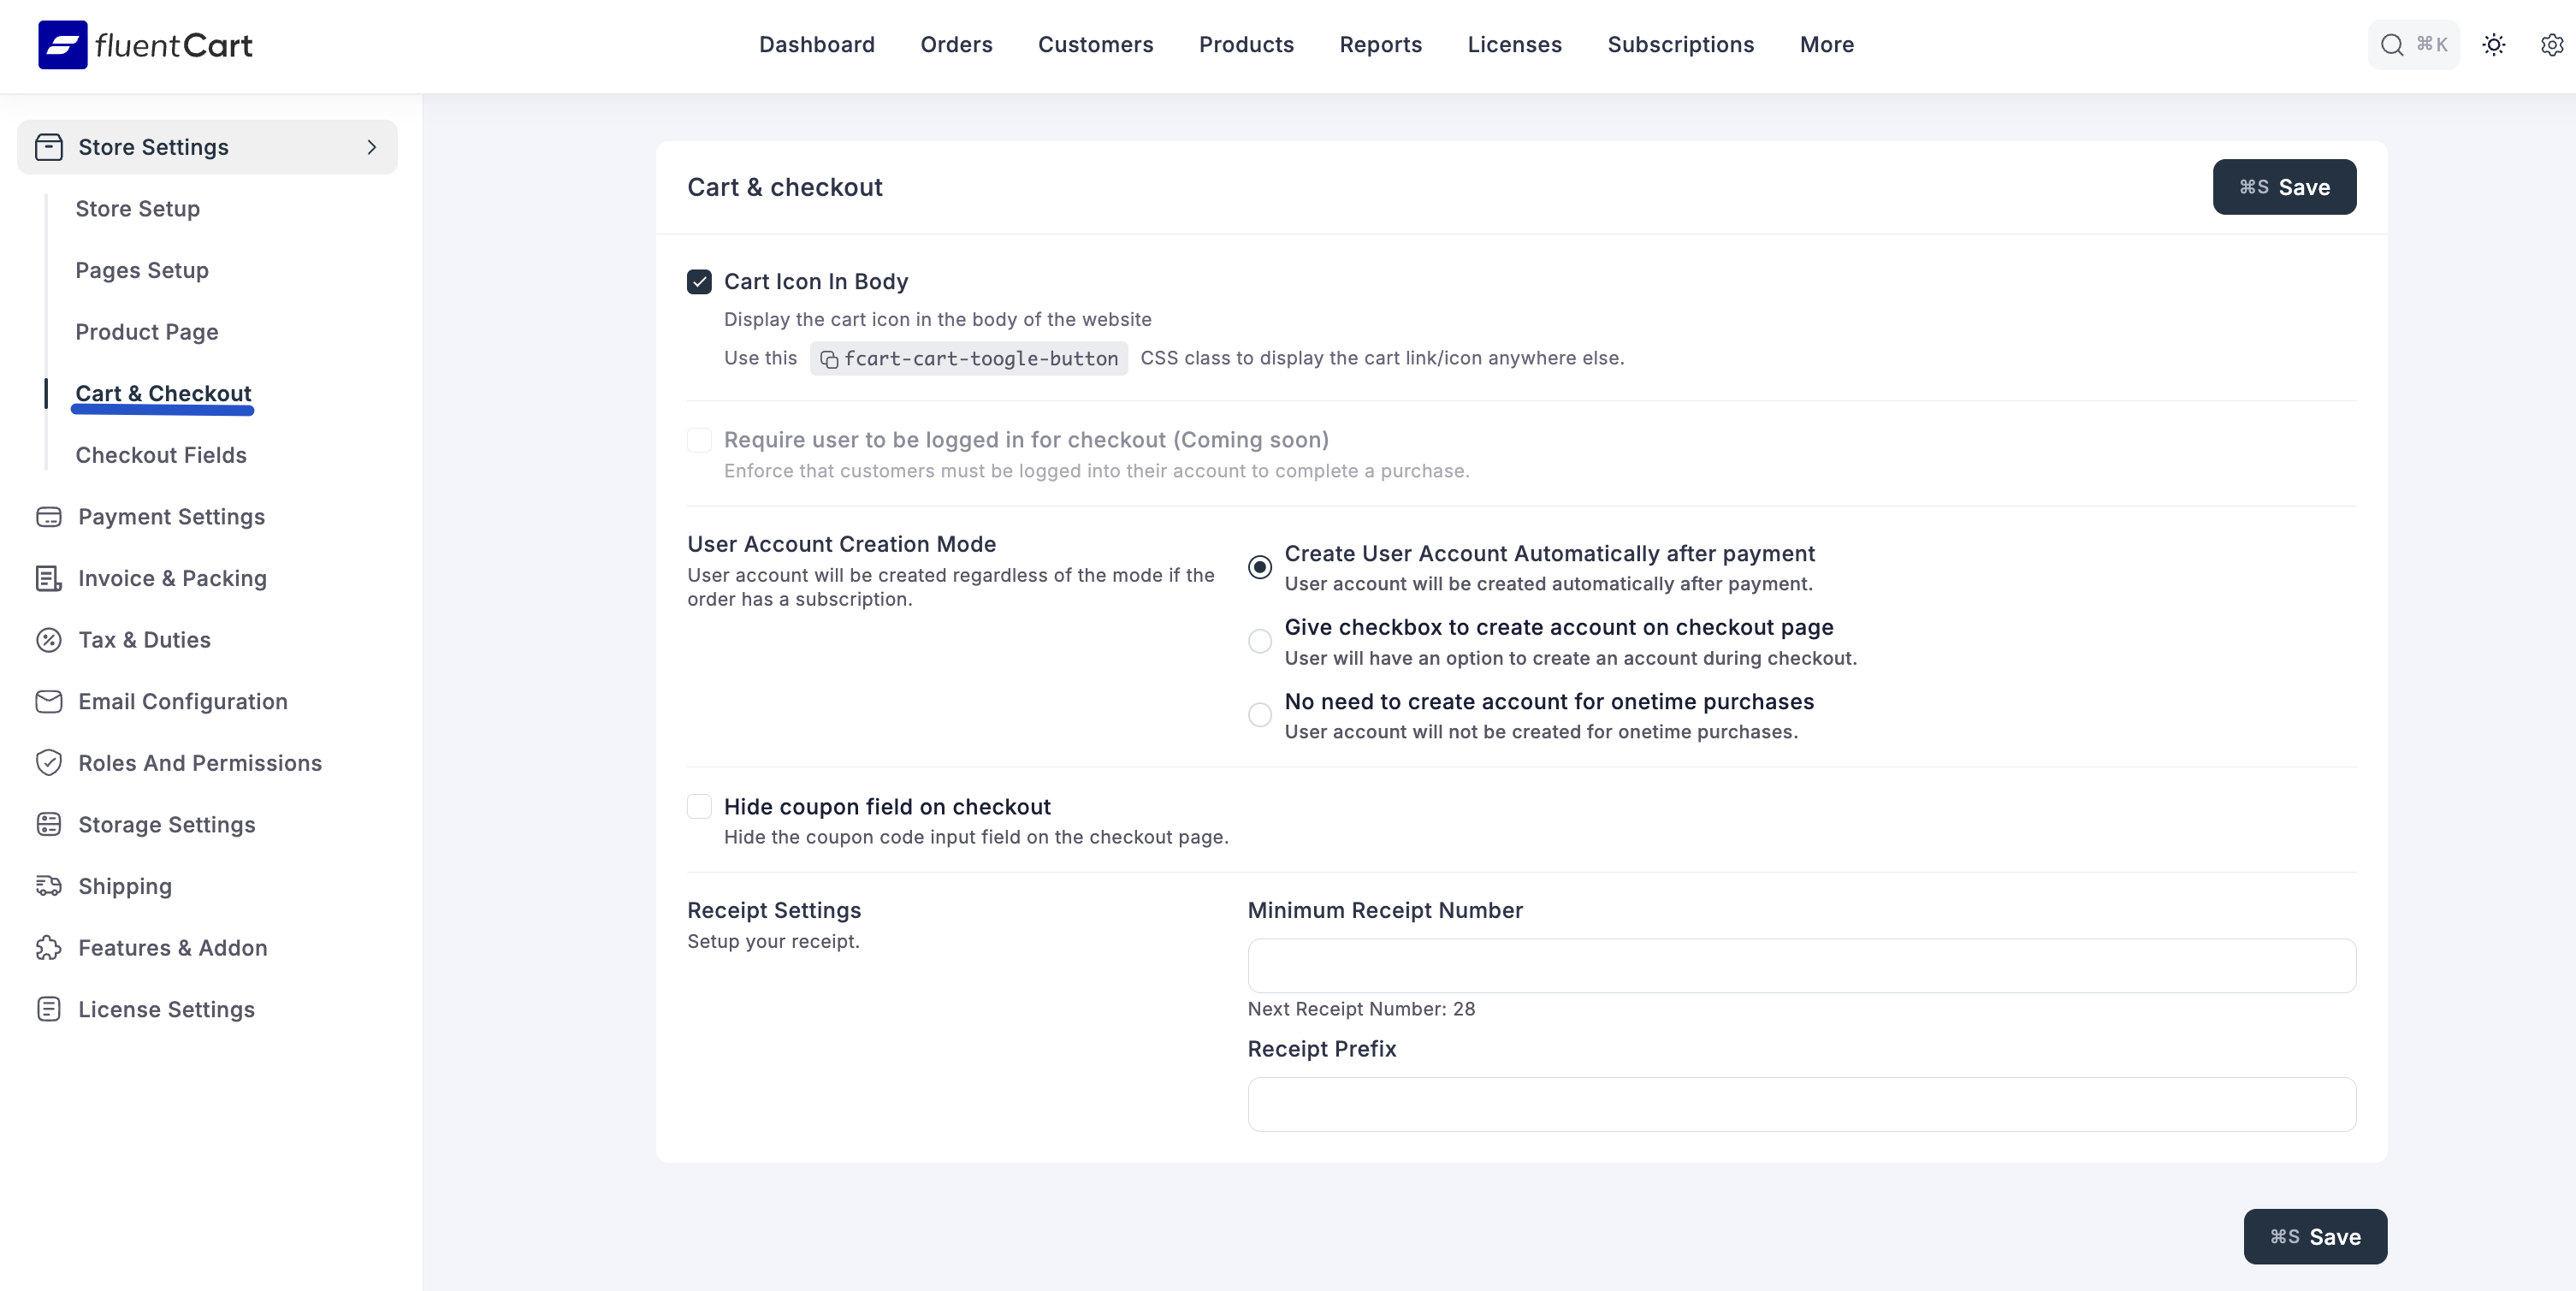Open the More navigation menu
The image size is (2576, 1291).
(x=1826, y=44)
